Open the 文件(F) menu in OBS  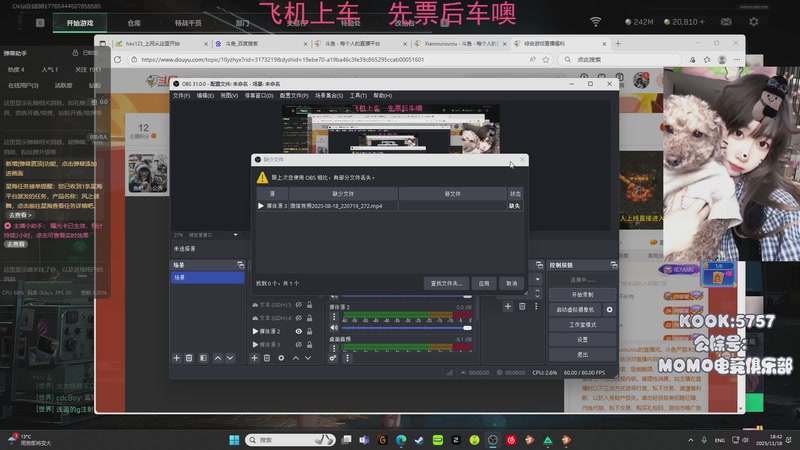tap(181, 96)
